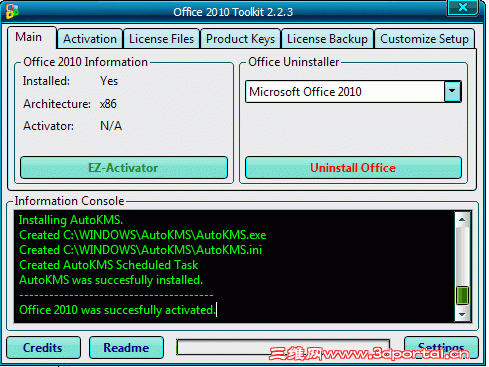This screenshot has width=489, height=367.
Task: Click 'Office 2010 was succesfully activated.' line
Action: point(117,310)
